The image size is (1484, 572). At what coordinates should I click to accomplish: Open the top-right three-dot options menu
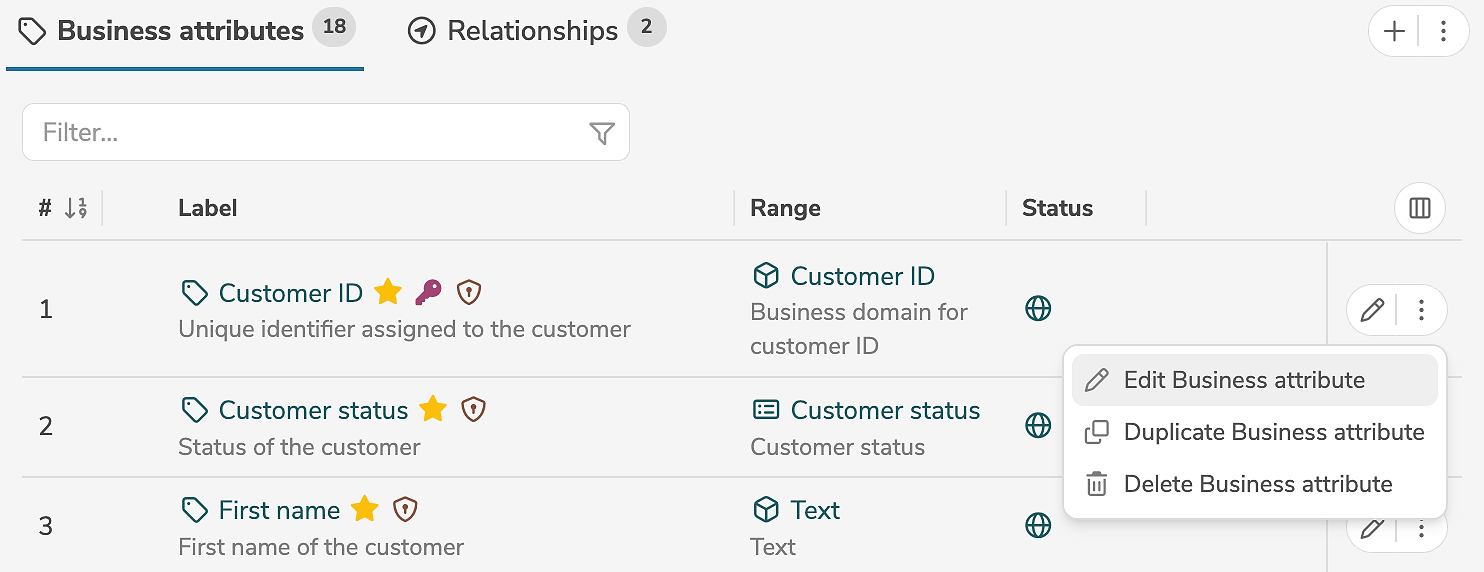[1443, 32]
